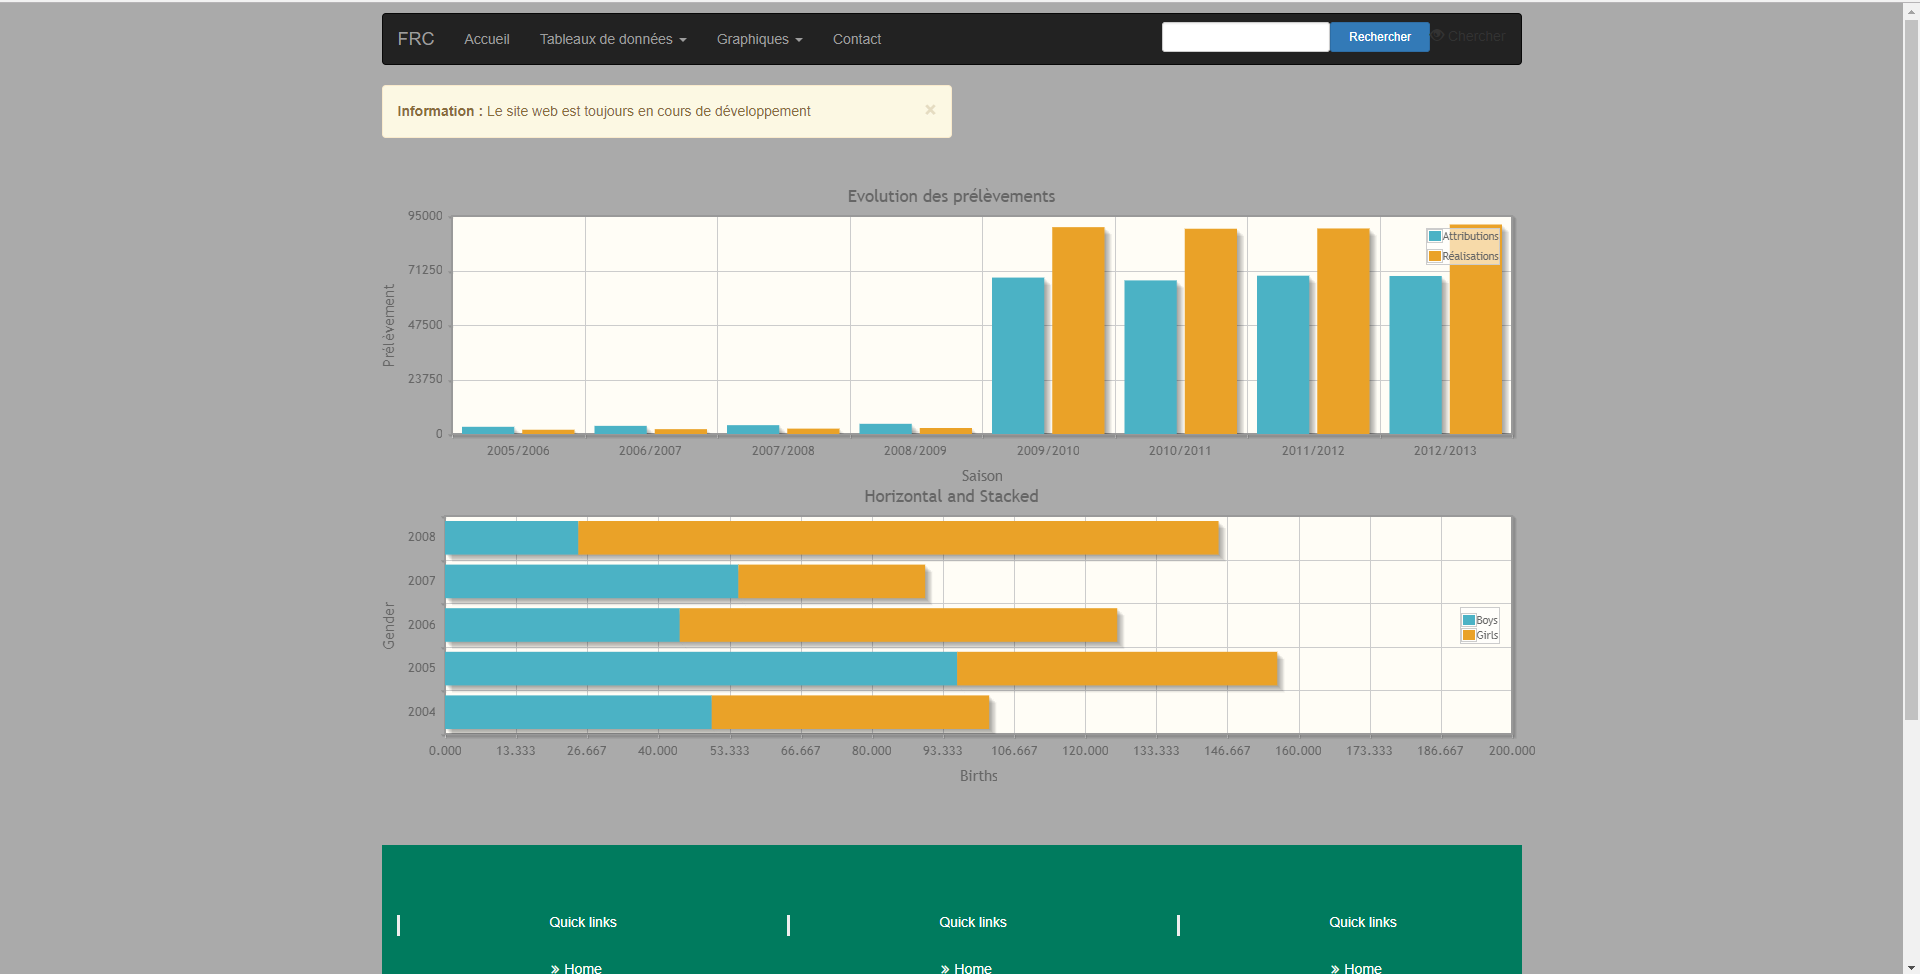Click the Saison axis title

click(x=982, y=476)
